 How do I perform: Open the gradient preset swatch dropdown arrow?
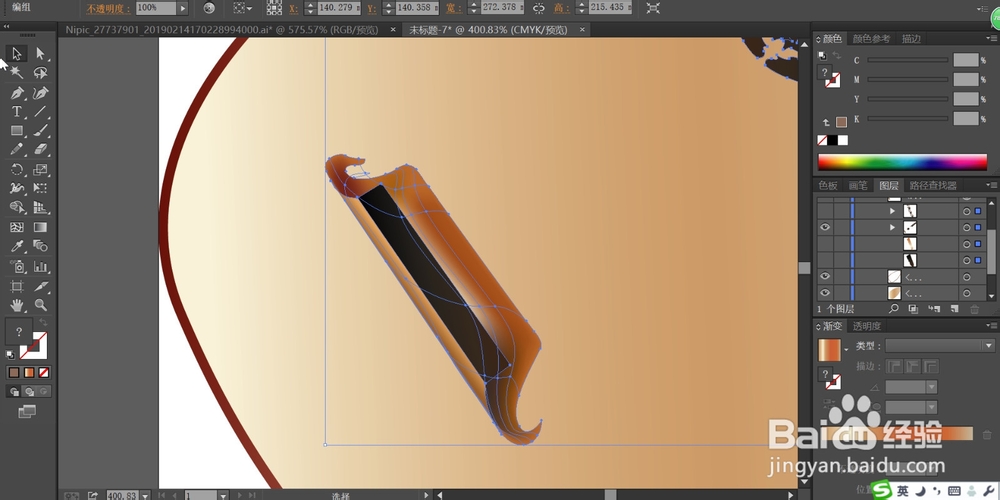click(x=846, y=350)
